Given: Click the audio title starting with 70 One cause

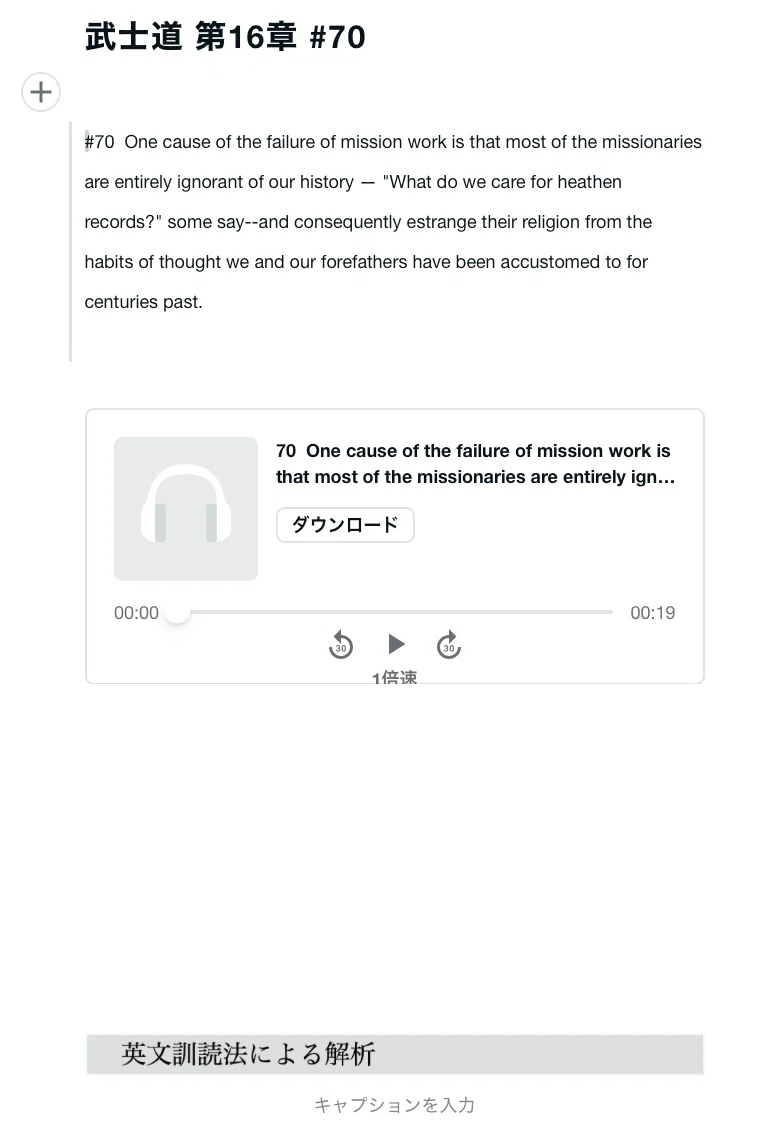Looking at the screenshot, I should tap(475, 464).
